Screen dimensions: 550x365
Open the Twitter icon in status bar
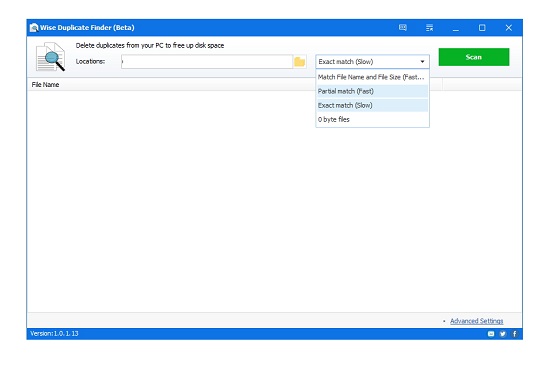503,334
